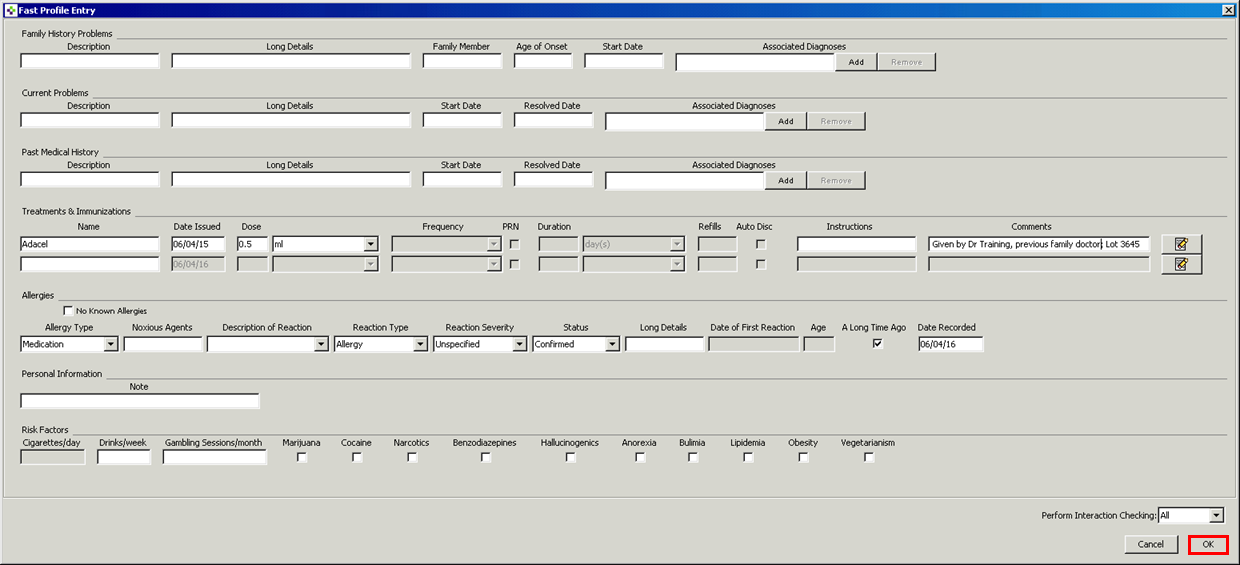
Task: Click Instructions field for Adacel
Action: pyautogui.click(x=857, y=244)
